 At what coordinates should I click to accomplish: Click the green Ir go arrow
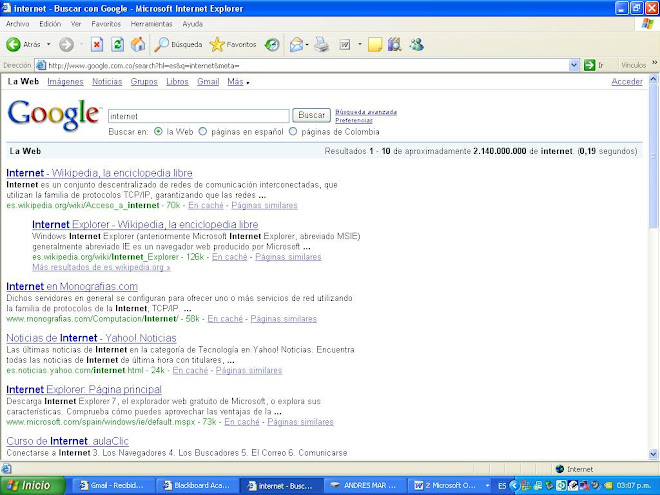click(589, 65)
